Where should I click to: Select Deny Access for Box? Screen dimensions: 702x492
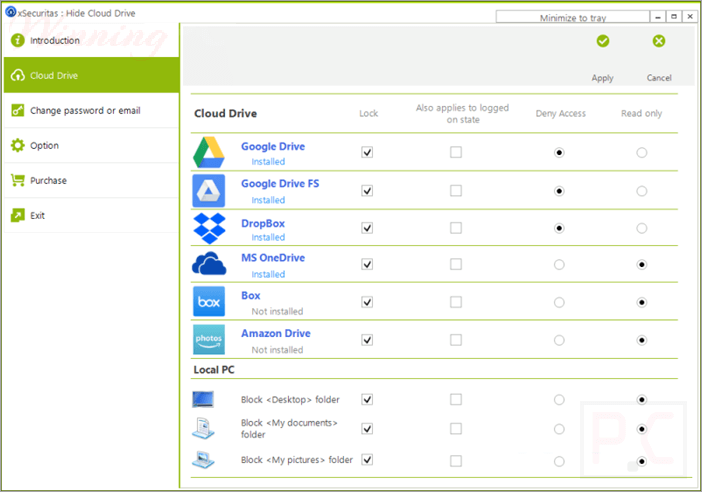pos(559,303)
